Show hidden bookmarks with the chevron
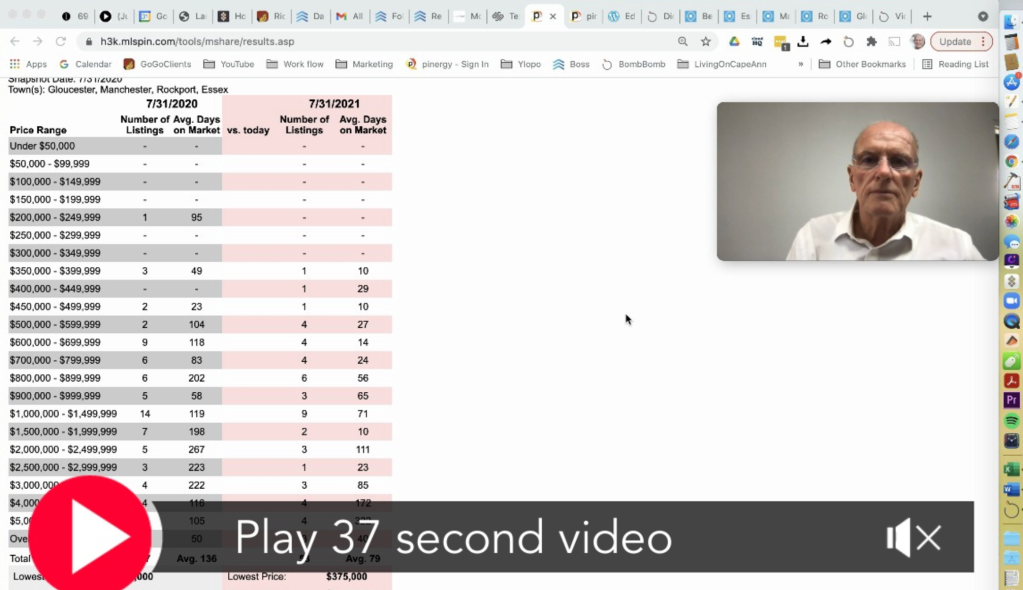The image size is (1023, 590). (800, 64)
